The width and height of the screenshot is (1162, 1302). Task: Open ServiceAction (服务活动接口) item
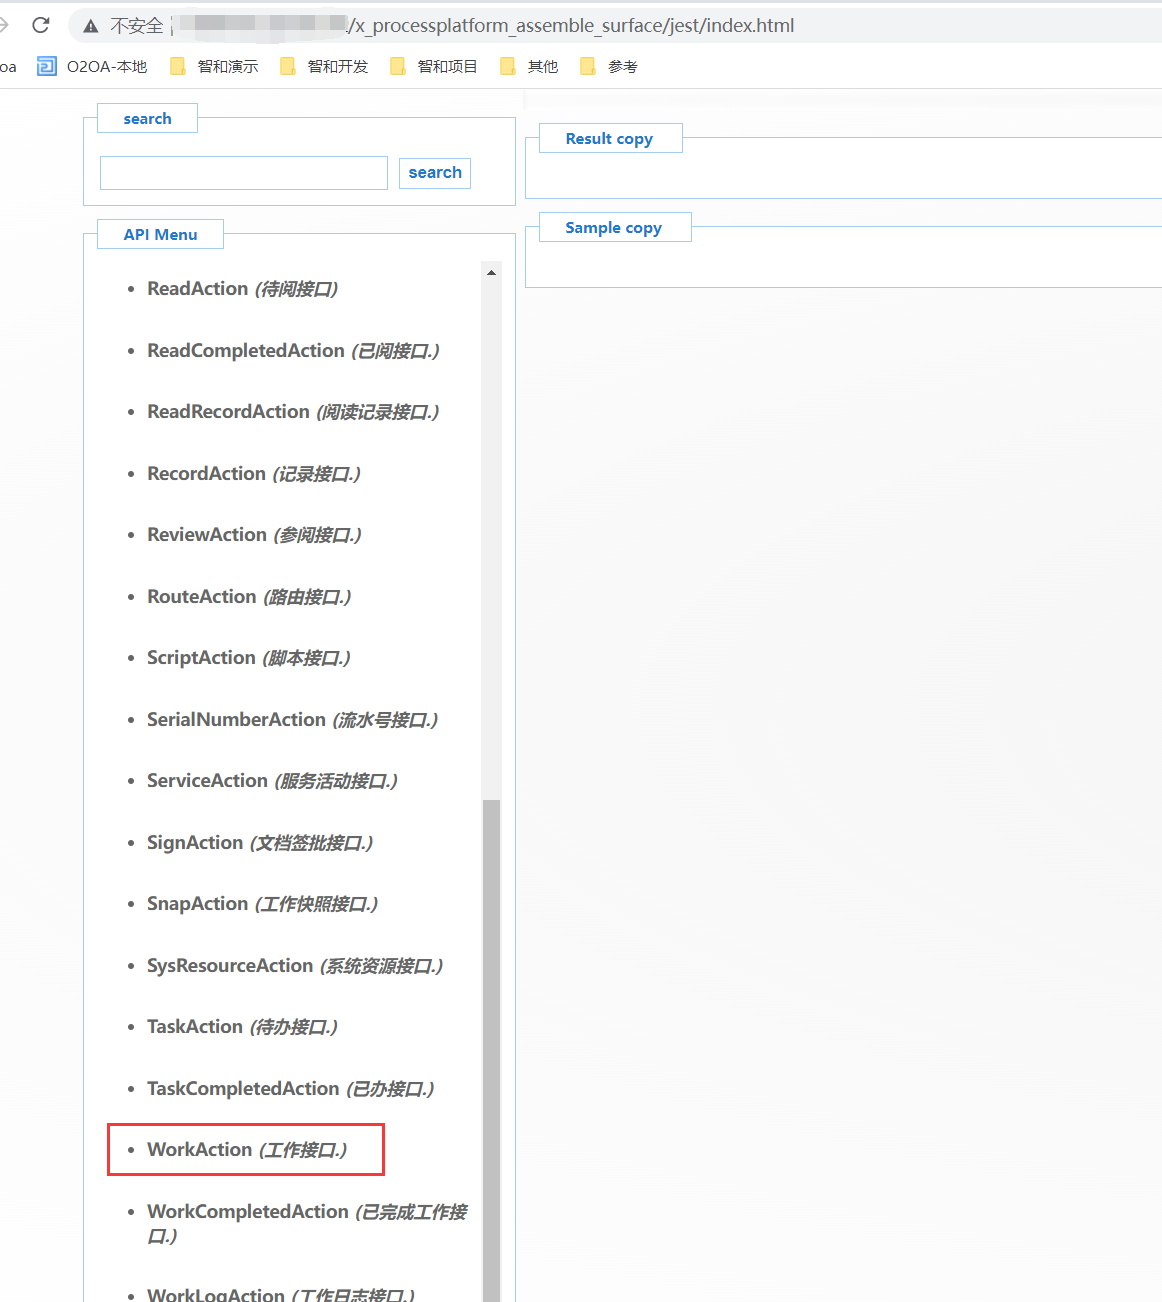pos(272,781)
